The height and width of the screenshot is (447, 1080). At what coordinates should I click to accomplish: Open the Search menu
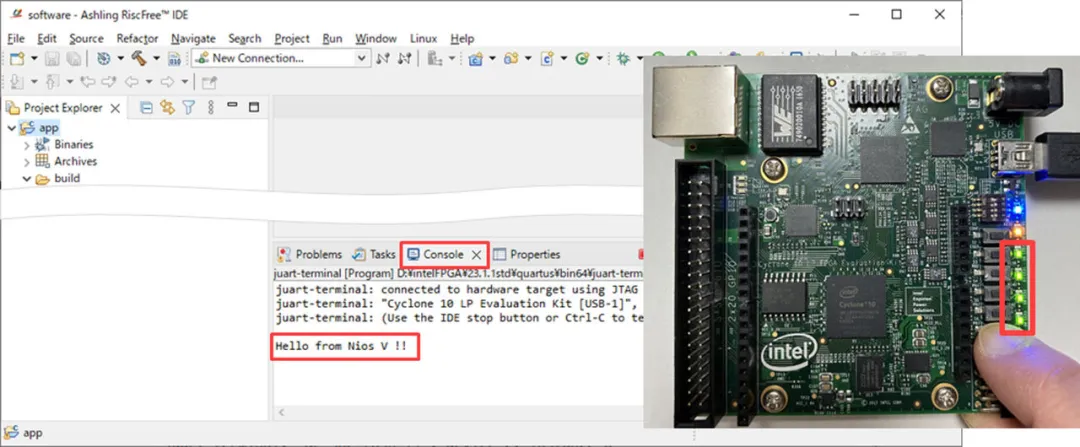[x=245, y=39]
